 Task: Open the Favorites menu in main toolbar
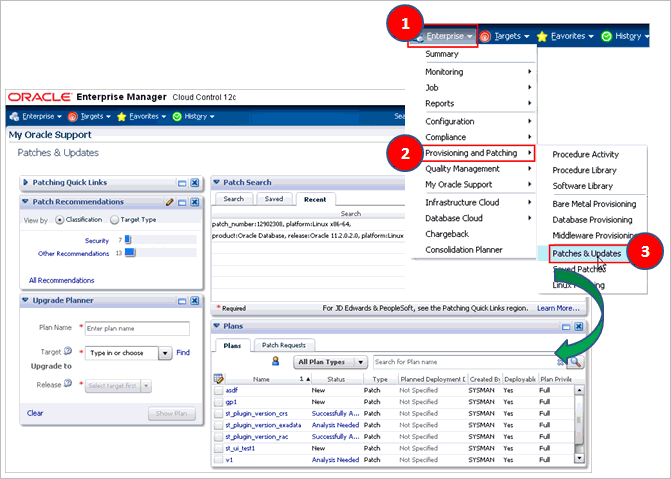coord(142,116)
